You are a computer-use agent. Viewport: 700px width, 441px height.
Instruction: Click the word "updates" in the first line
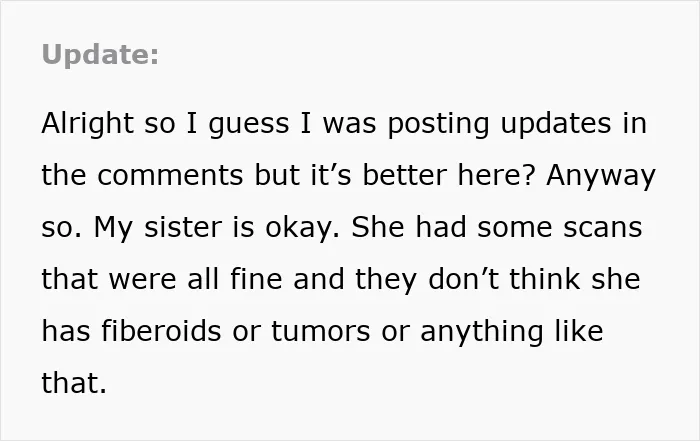pos(556,124)
